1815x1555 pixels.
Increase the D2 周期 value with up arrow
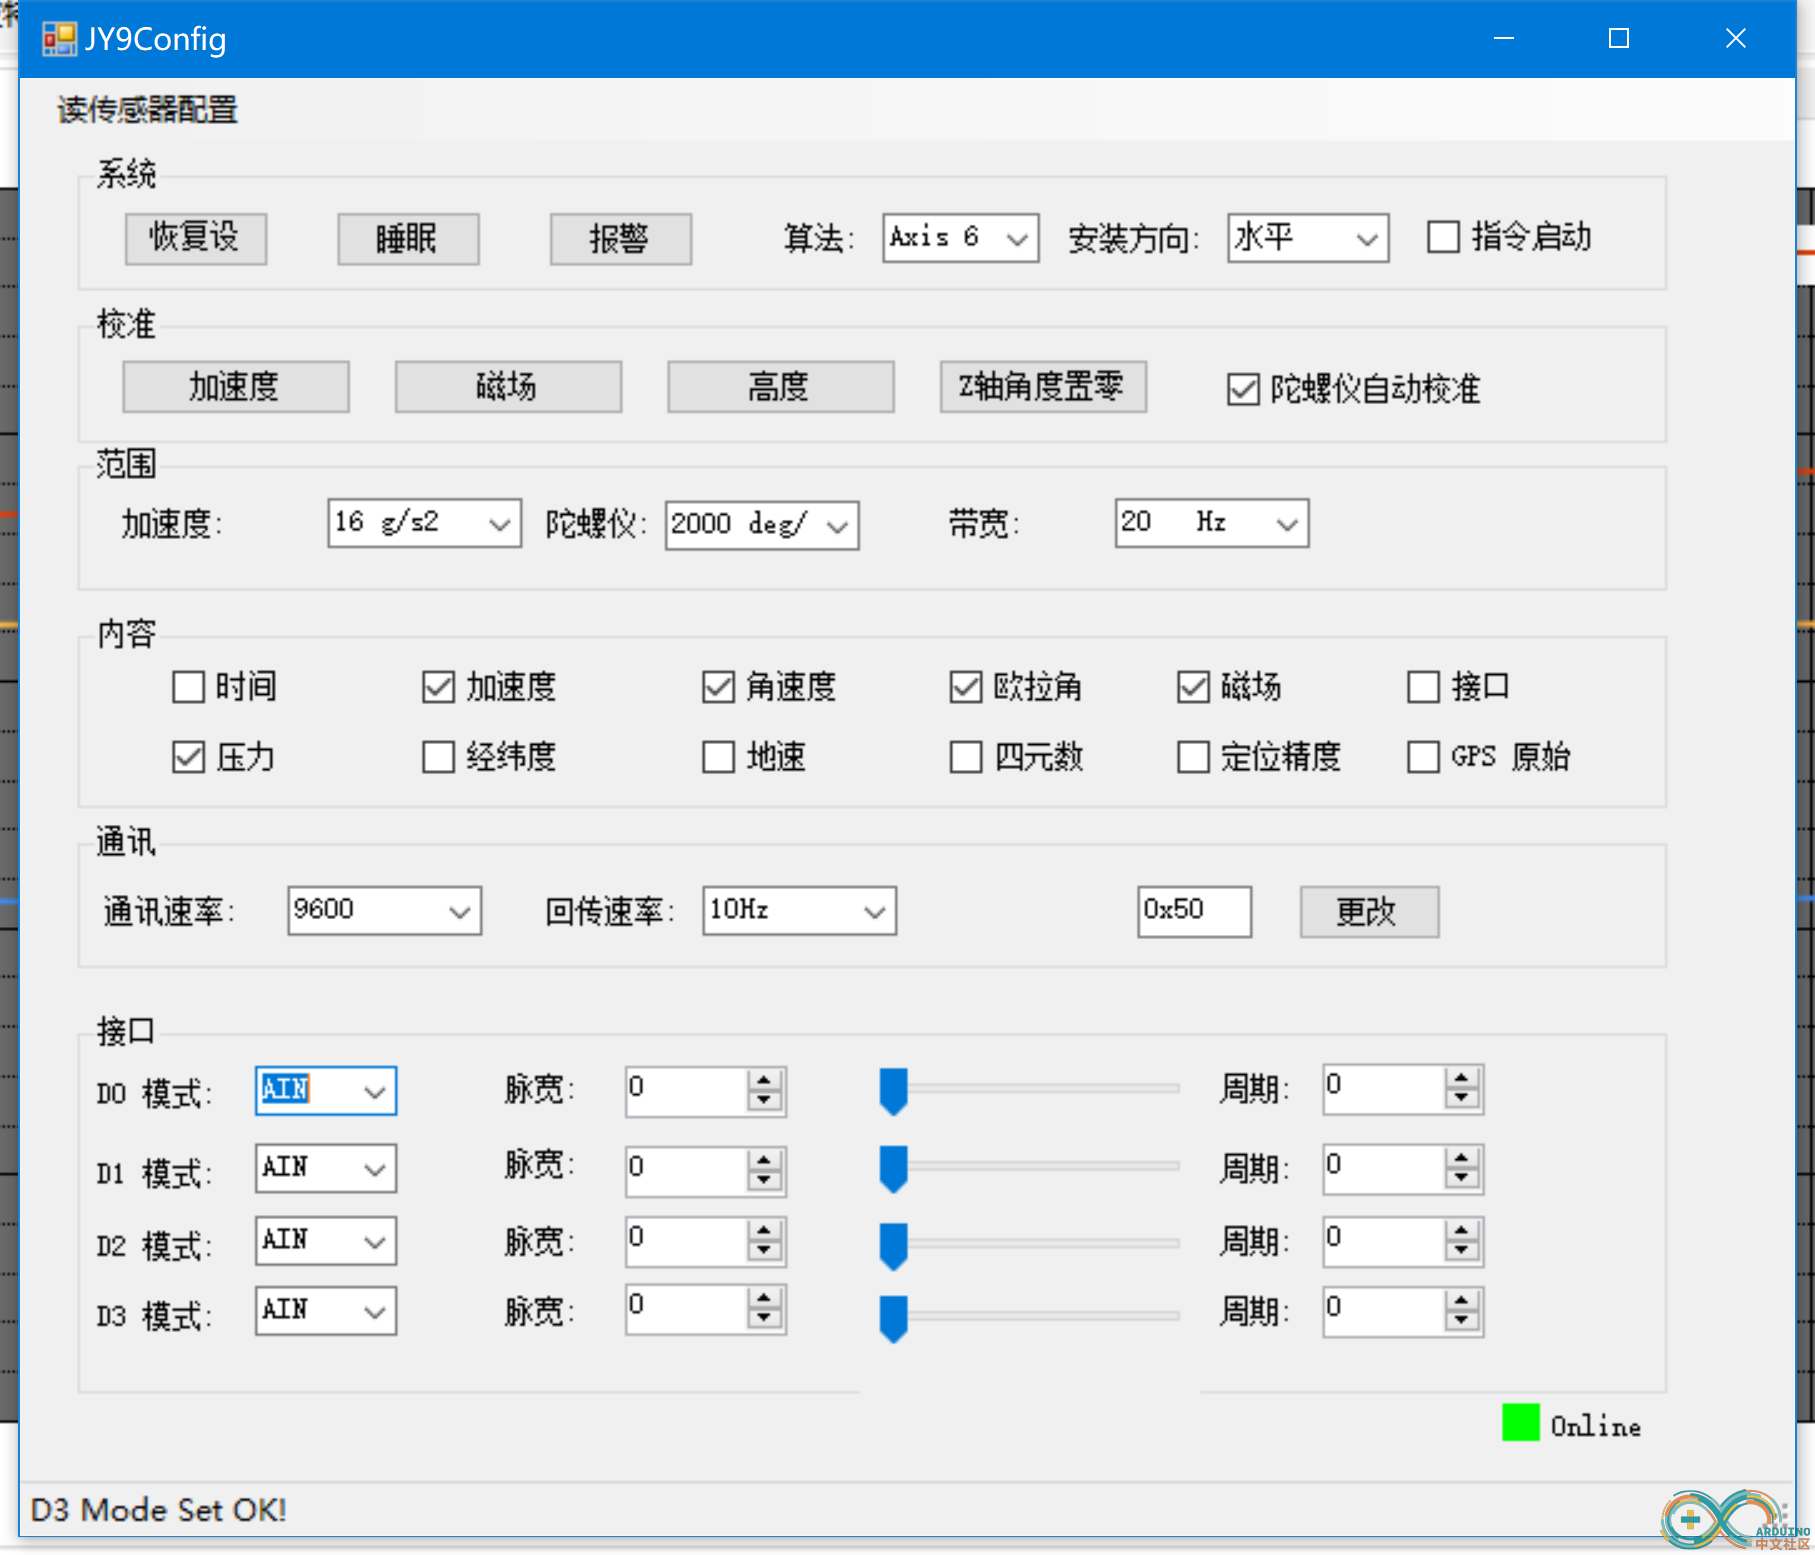1462,1231
